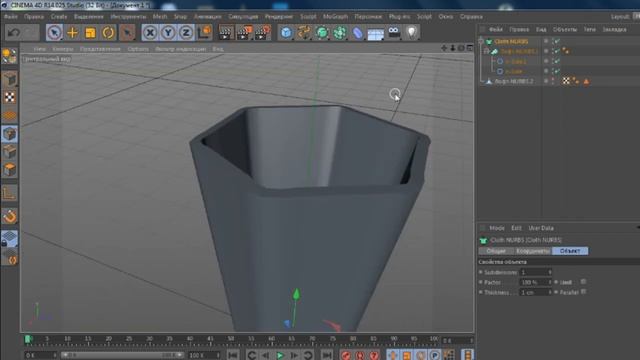Render to Picture Viewer icon
The image size is (640, 360).
pyautogui.click(x=244, y=33)
